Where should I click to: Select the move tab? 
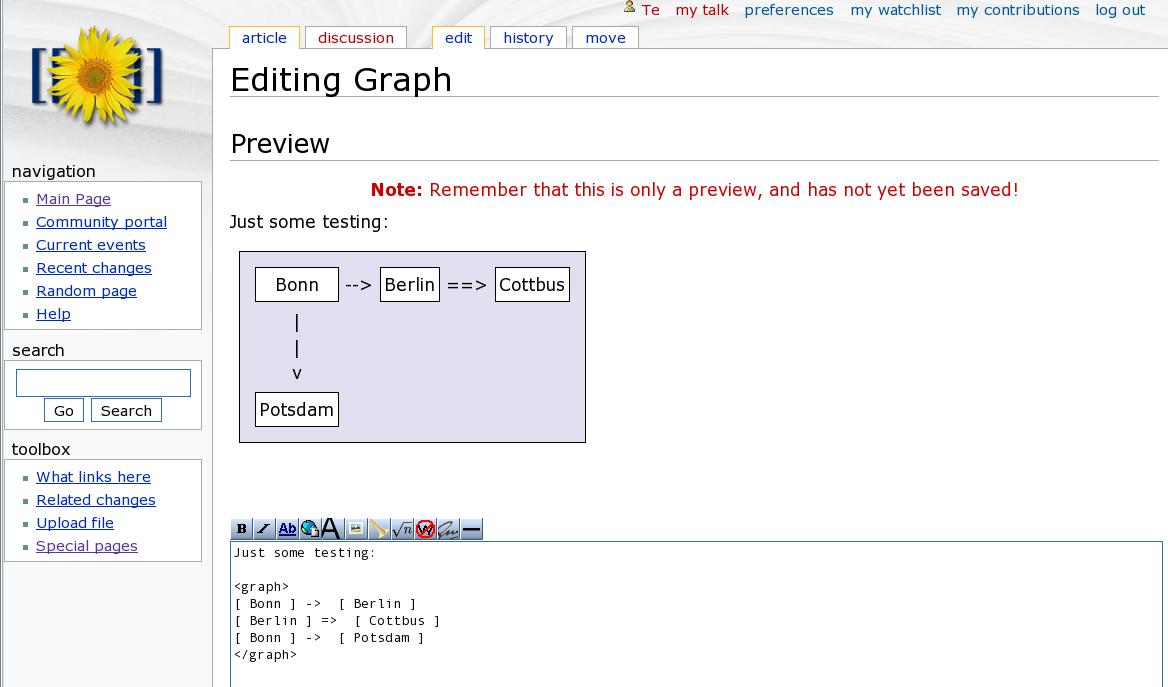point(605,38)
